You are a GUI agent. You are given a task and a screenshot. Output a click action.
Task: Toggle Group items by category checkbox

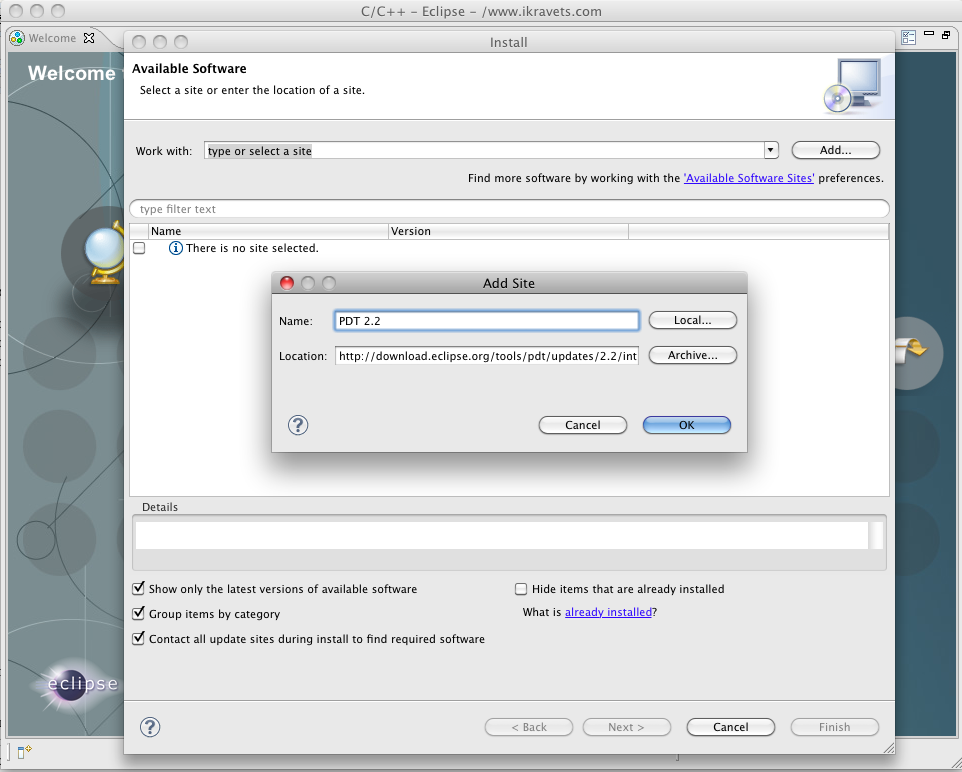click(x=139, y=614)
